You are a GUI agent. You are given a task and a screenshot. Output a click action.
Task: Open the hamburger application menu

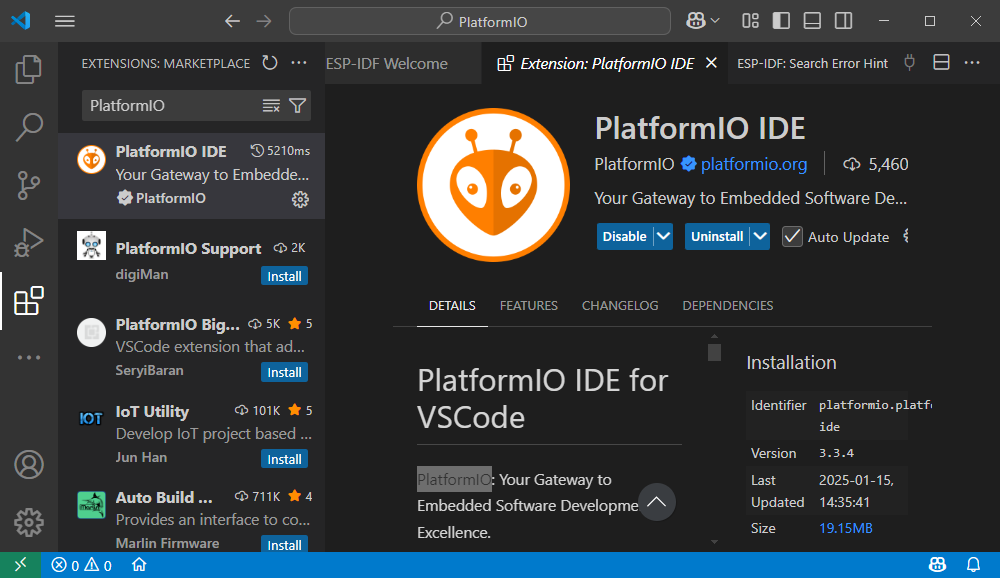point(64,22)
